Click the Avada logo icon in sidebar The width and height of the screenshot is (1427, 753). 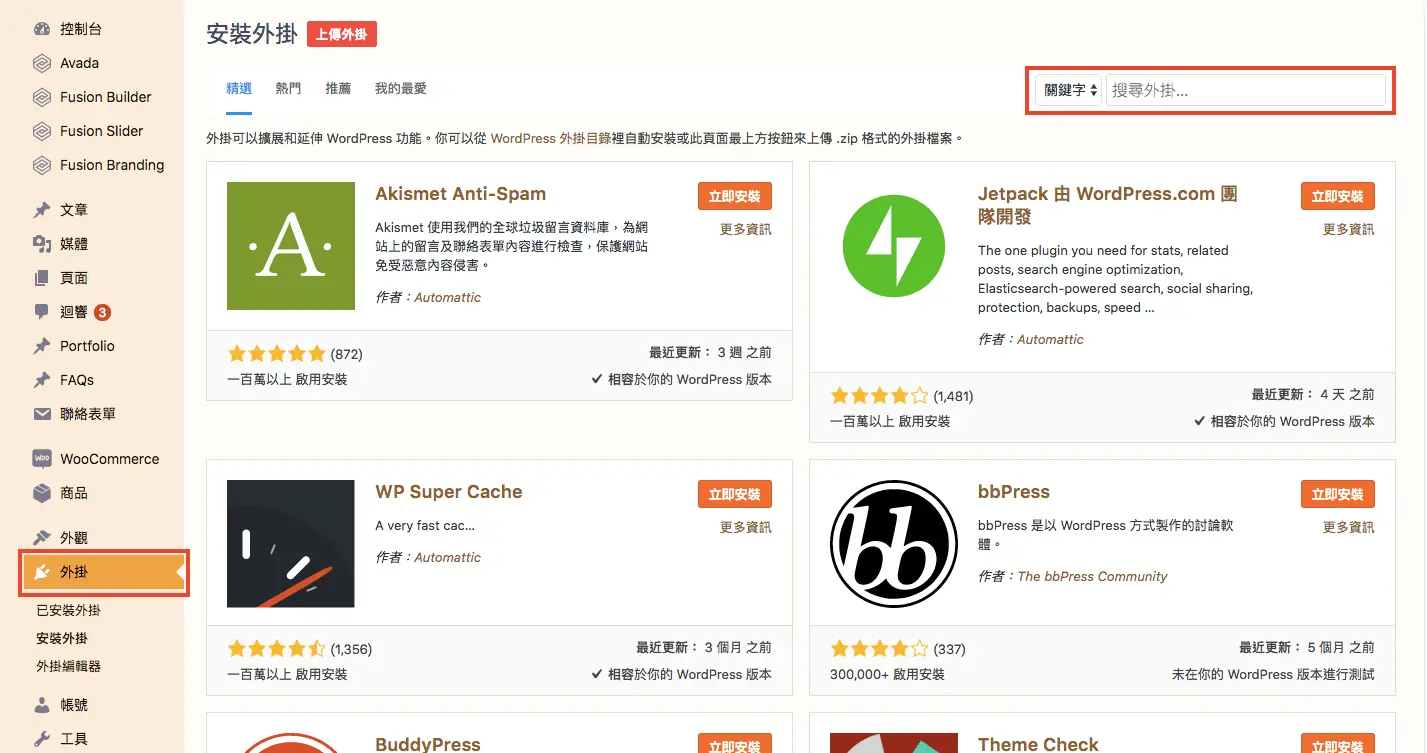pyautogui.click(x=42, y=63)
